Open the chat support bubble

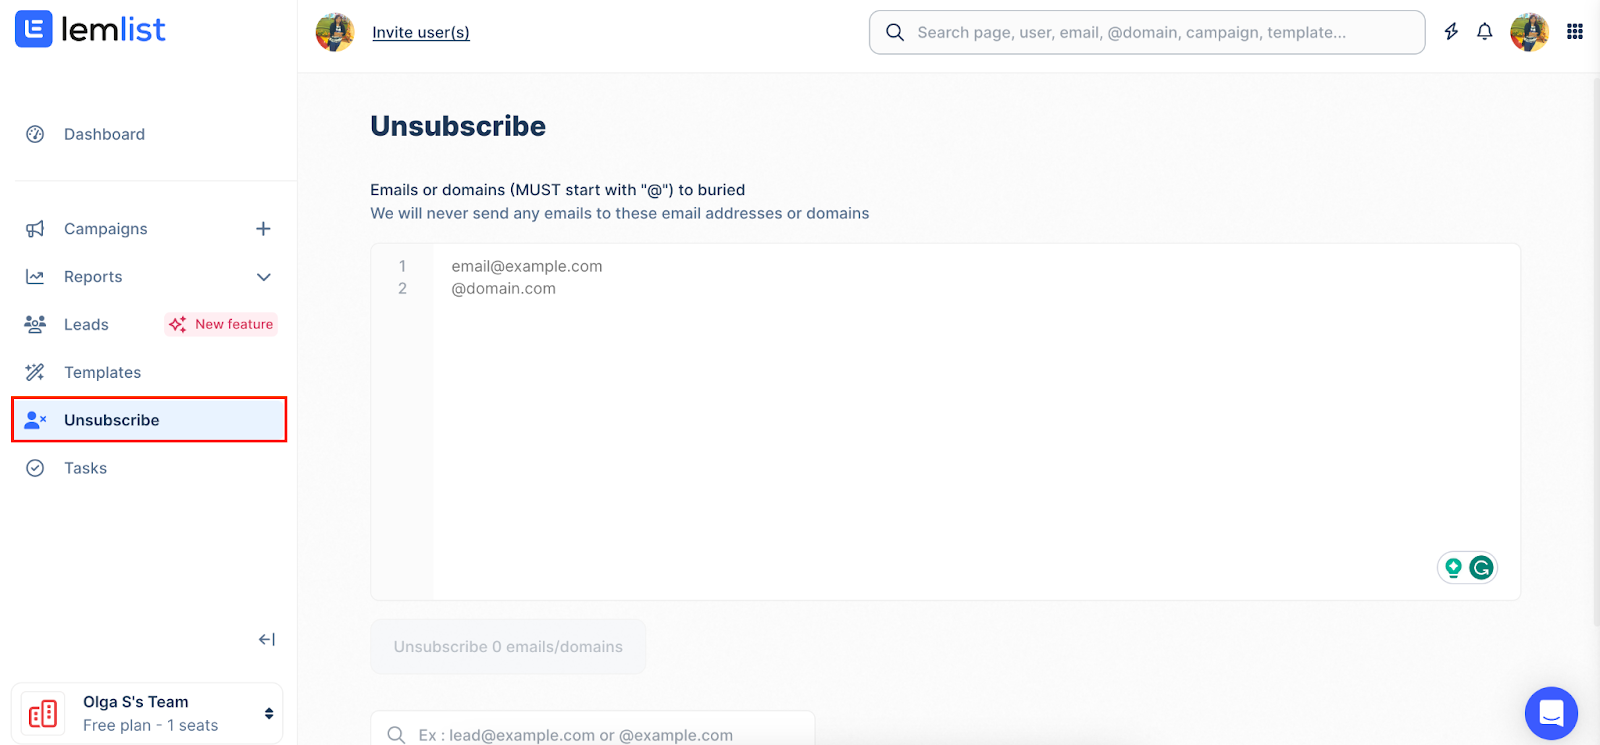click(1551, 713)
